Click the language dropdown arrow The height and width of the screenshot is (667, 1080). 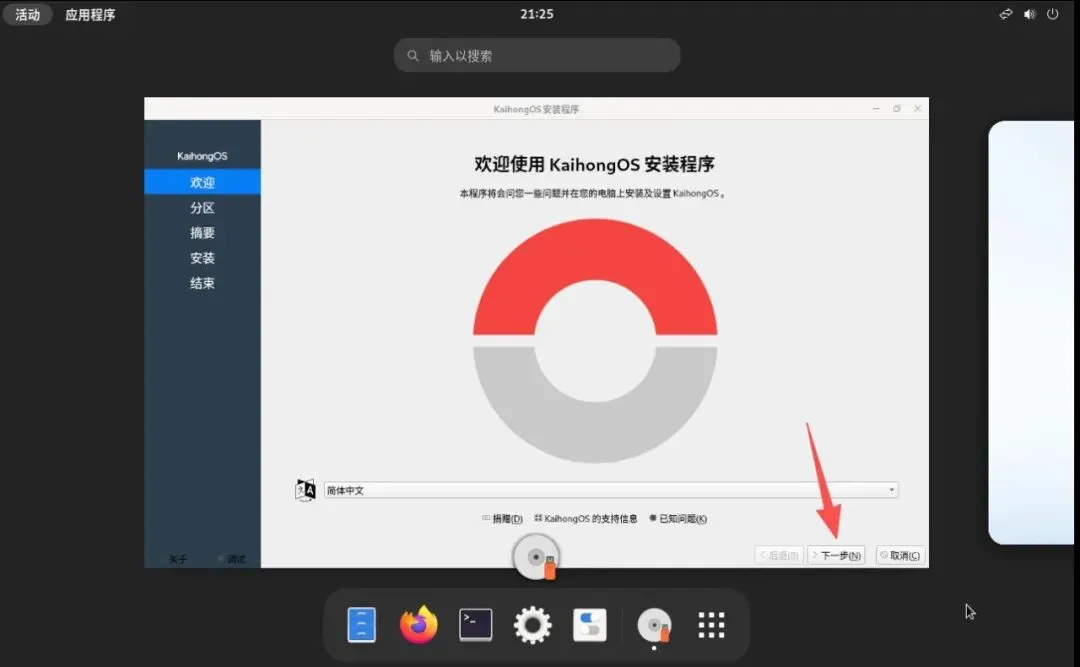891,490
